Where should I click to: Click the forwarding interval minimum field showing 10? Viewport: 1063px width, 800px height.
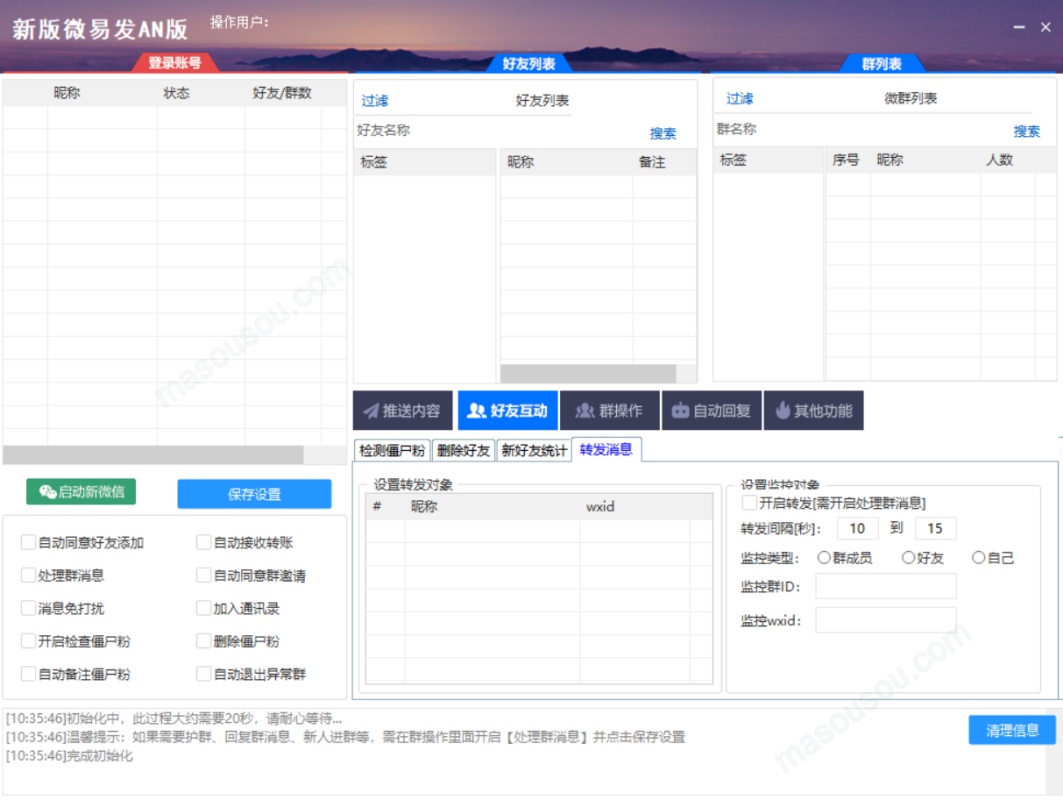coord(858,528)
